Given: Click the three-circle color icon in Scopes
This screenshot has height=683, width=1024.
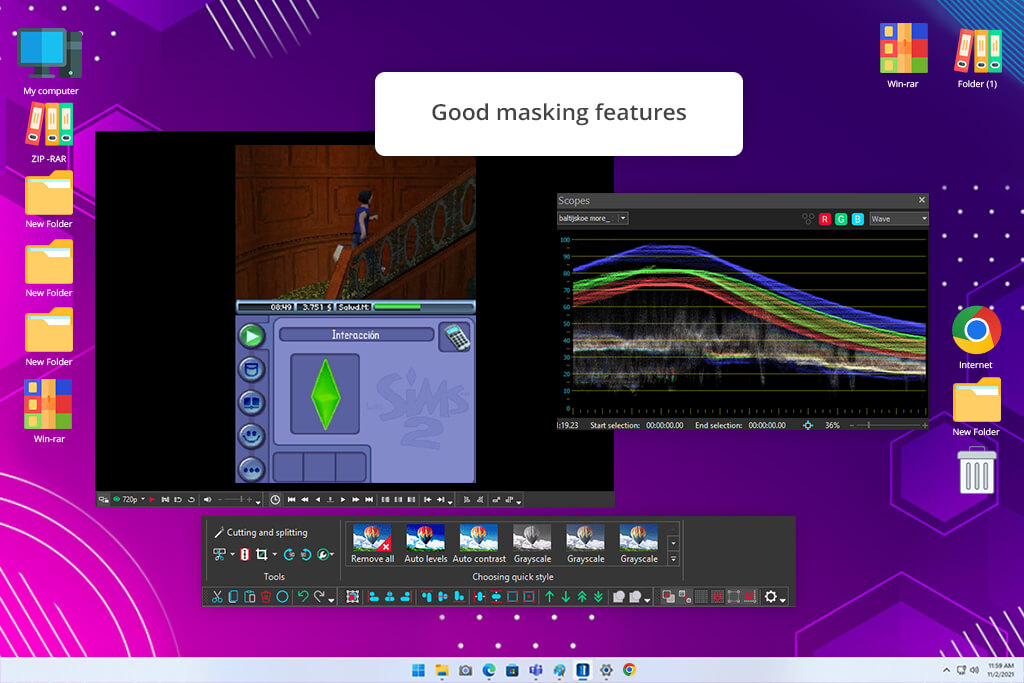Looking at the screenshot, I should pyautogui.click(x=808, y=219).
